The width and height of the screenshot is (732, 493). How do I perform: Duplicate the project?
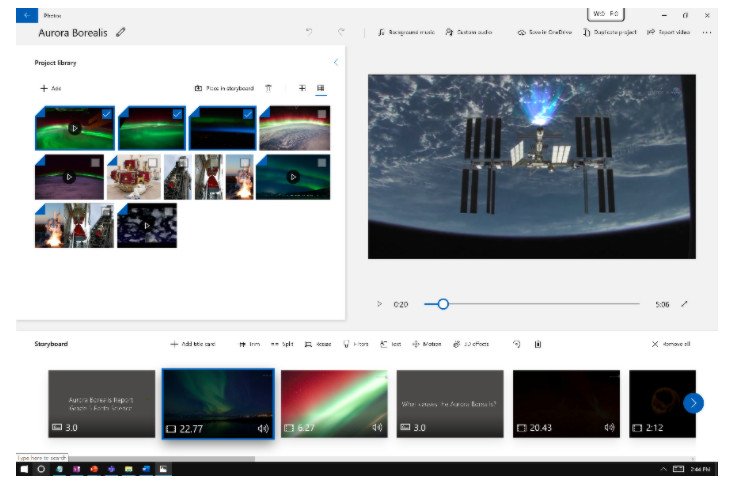609,32
